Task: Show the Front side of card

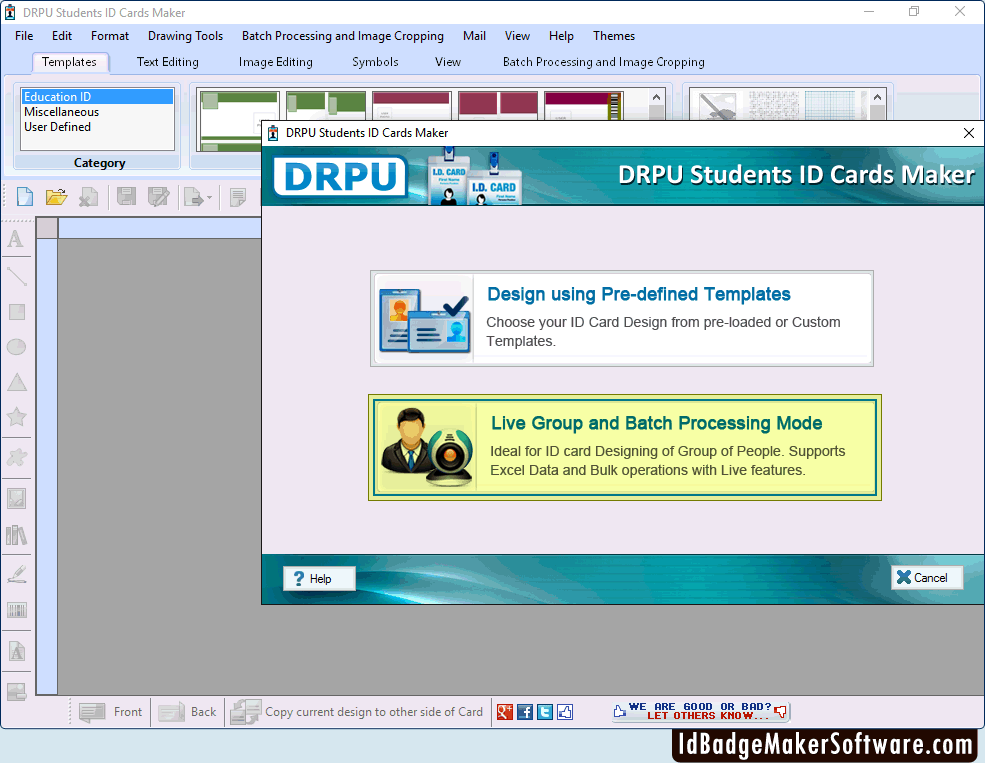Action: 111,712
